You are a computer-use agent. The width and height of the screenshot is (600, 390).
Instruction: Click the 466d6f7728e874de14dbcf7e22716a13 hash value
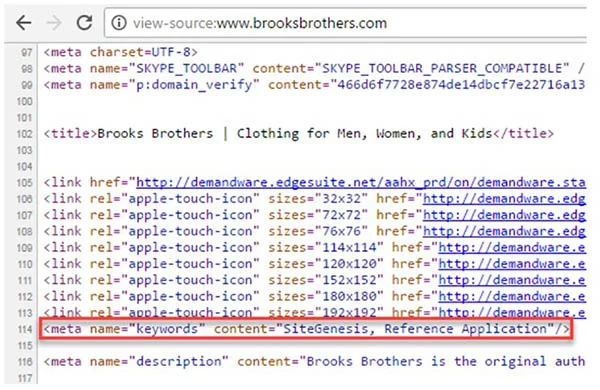click(x=461, y=85)
